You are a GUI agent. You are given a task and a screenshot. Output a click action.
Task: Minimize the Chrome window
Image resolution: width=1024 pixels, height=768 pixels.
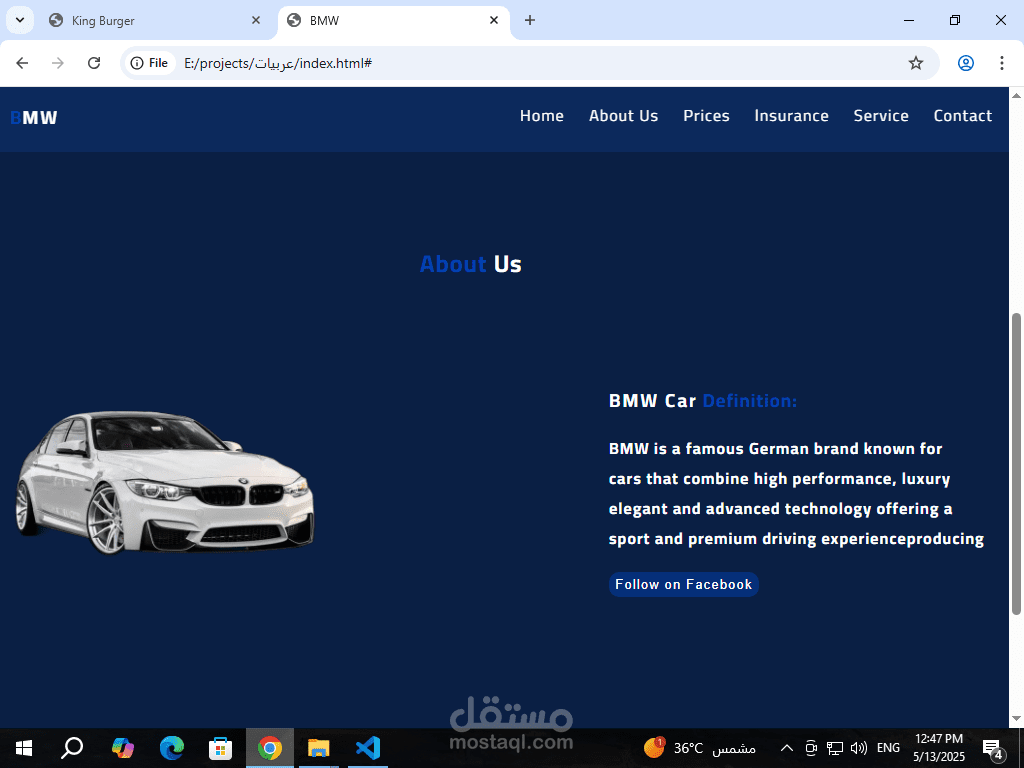[908, 20]
